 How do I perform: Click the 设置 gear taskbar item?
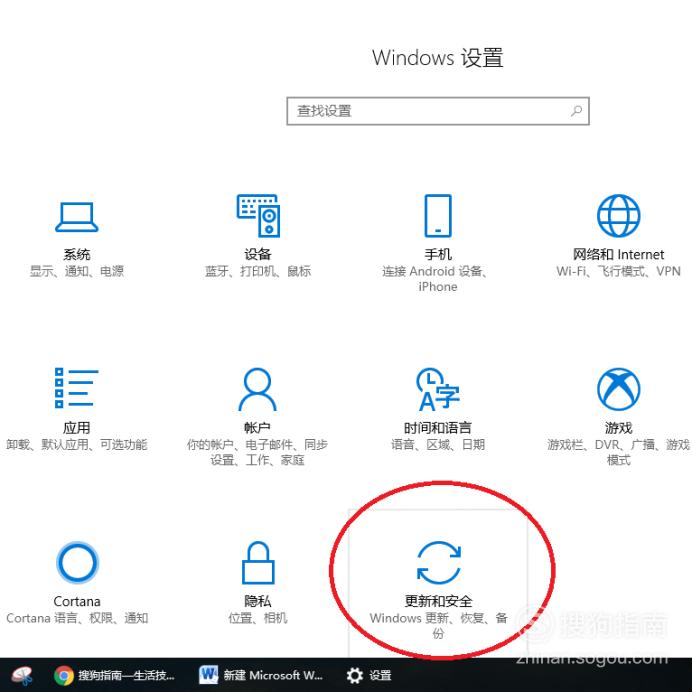369,675
